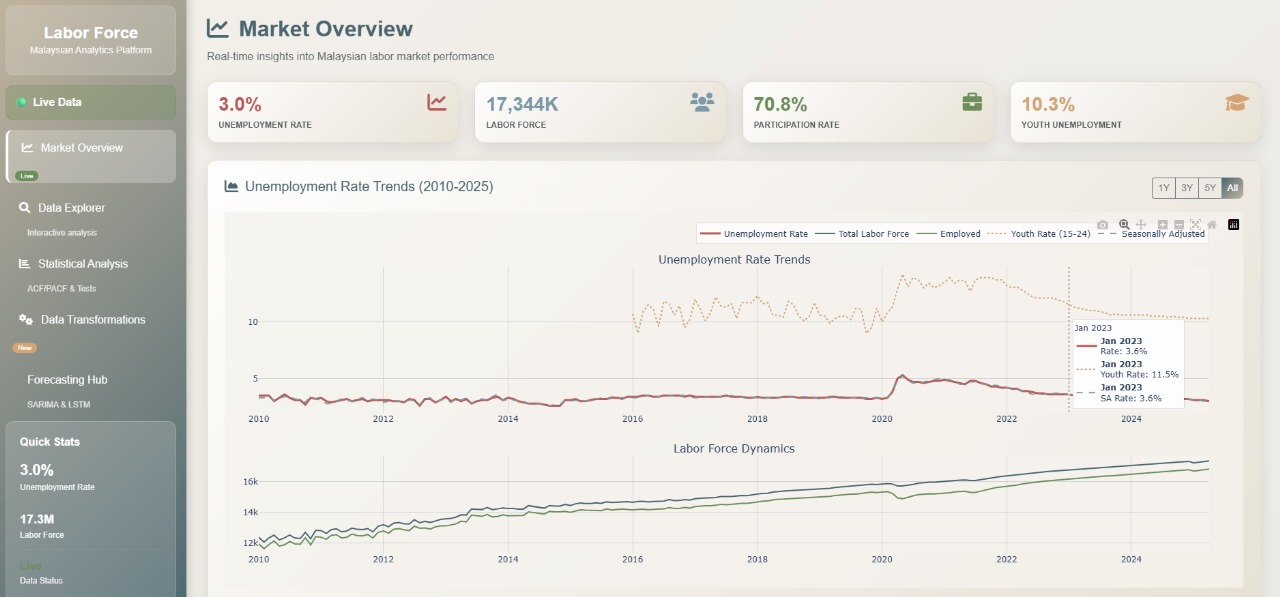Click the zoom in plus icon
This screenshot has width=1280, height=597.
pyautogui.click(x=1163, y=225)
